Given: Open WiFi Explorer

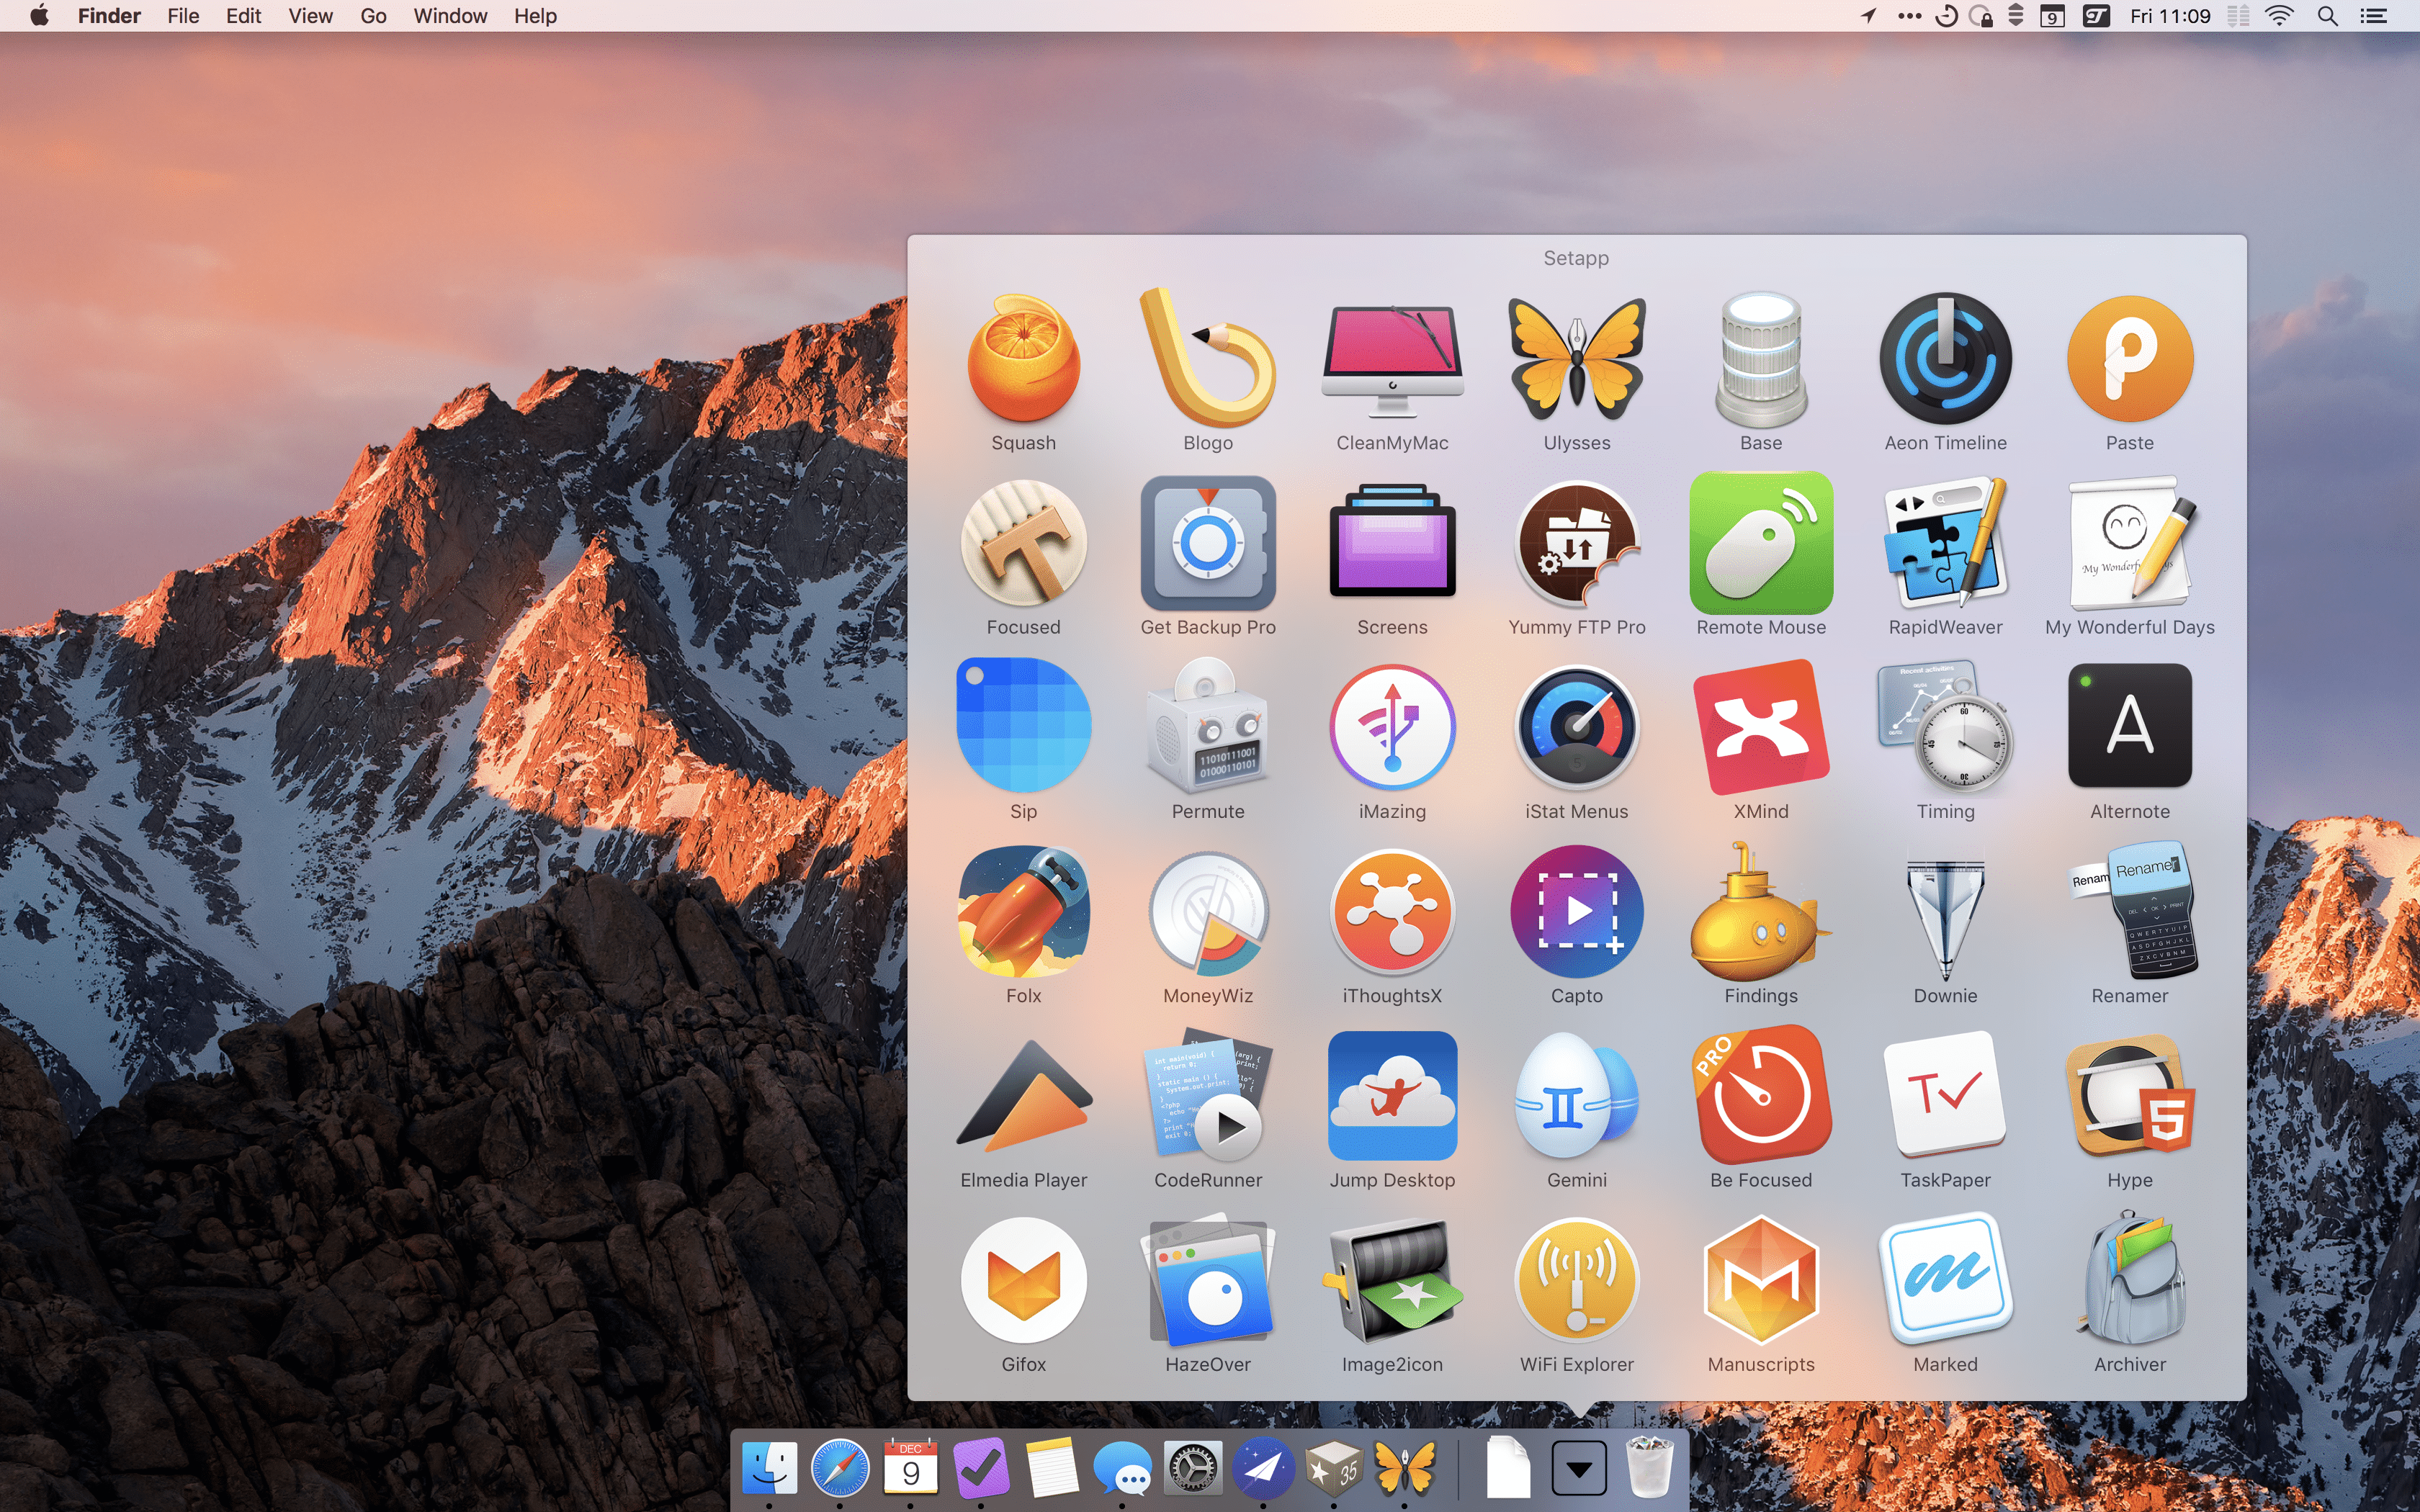Looking at the screenshot, I should point(1576,1279).
